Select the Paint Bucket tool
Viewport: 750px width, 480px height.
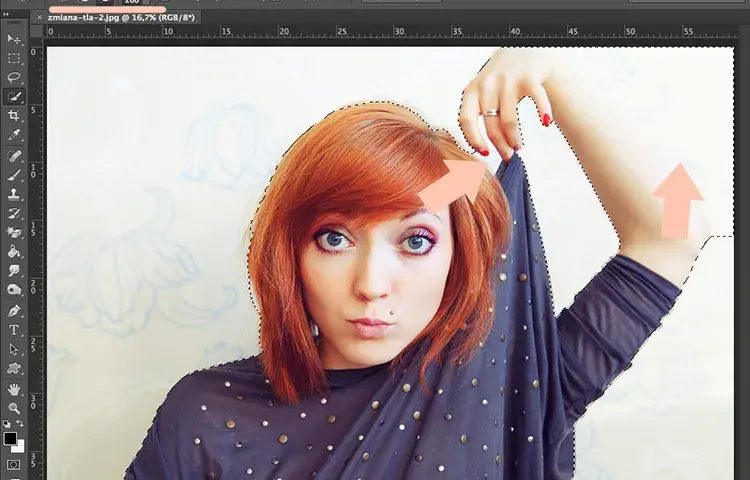[14, 251]
